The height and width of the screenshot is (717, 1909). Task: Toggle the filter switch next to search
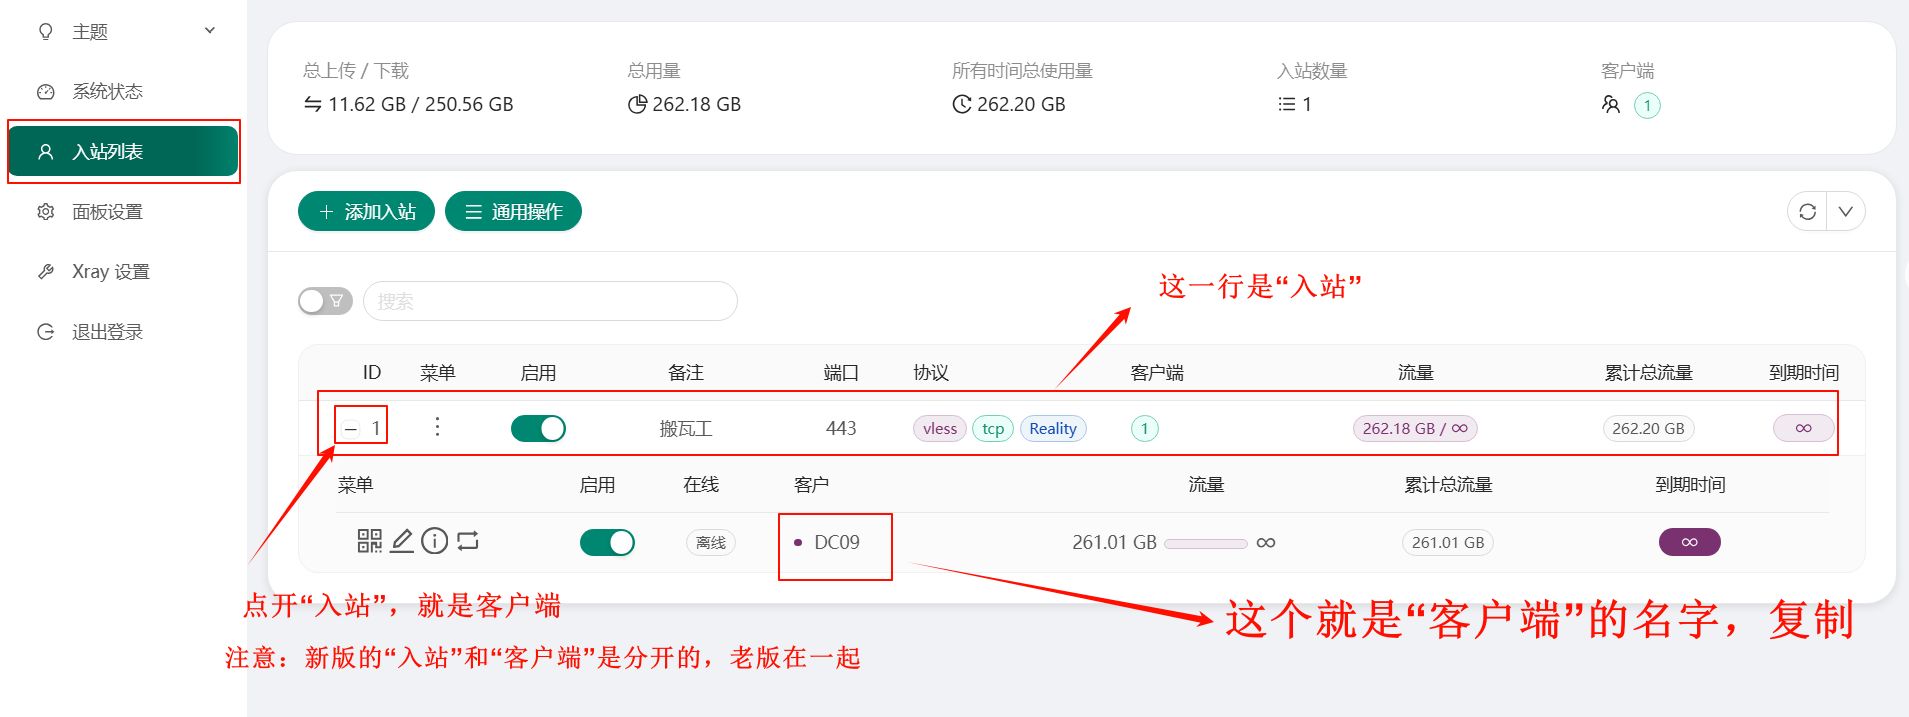coord(325,300)
